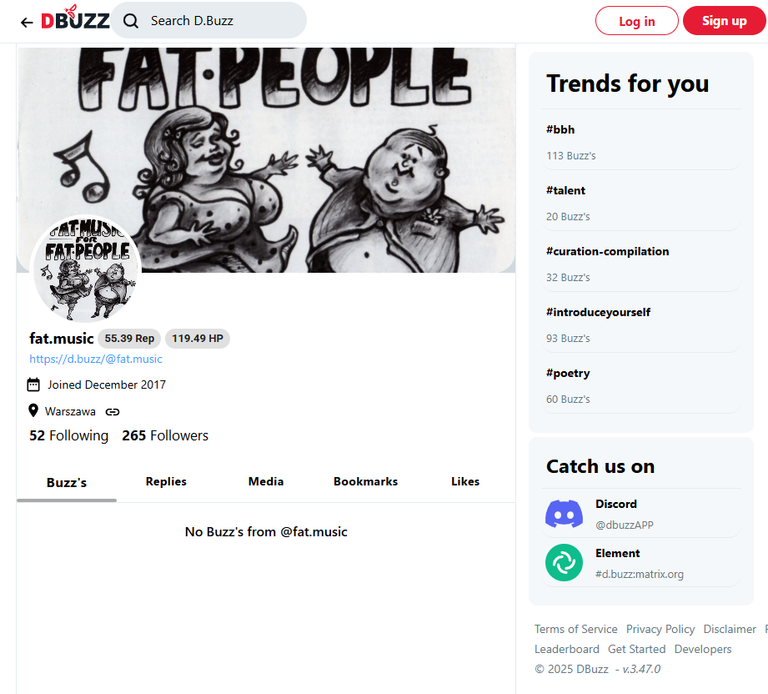Image resolution: width=768 pixels, height=694 pixels.
Task: Focus the Search D.Buzz field
Action: (x=209, y=21)
